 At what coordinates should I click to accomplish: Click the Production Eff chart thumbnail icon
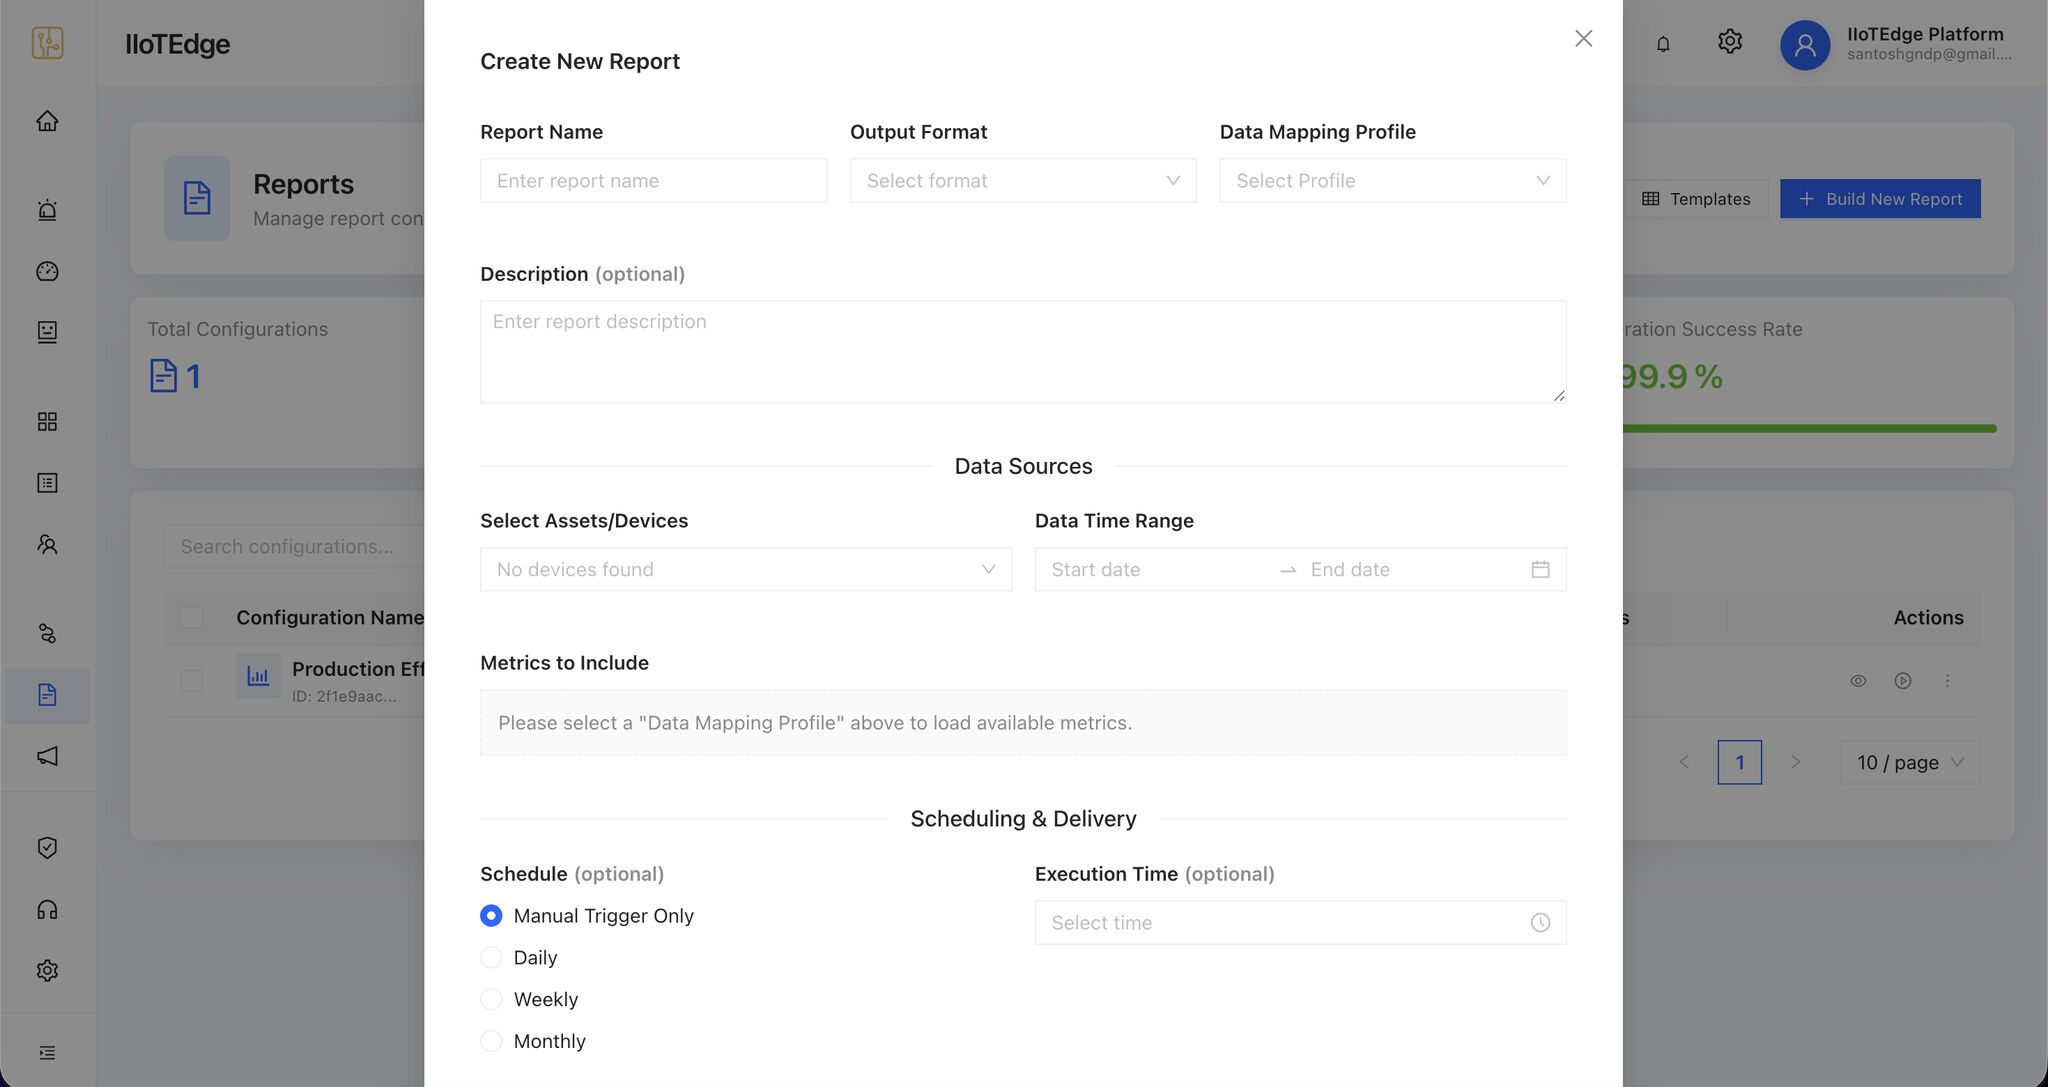[x=258, y=676]
